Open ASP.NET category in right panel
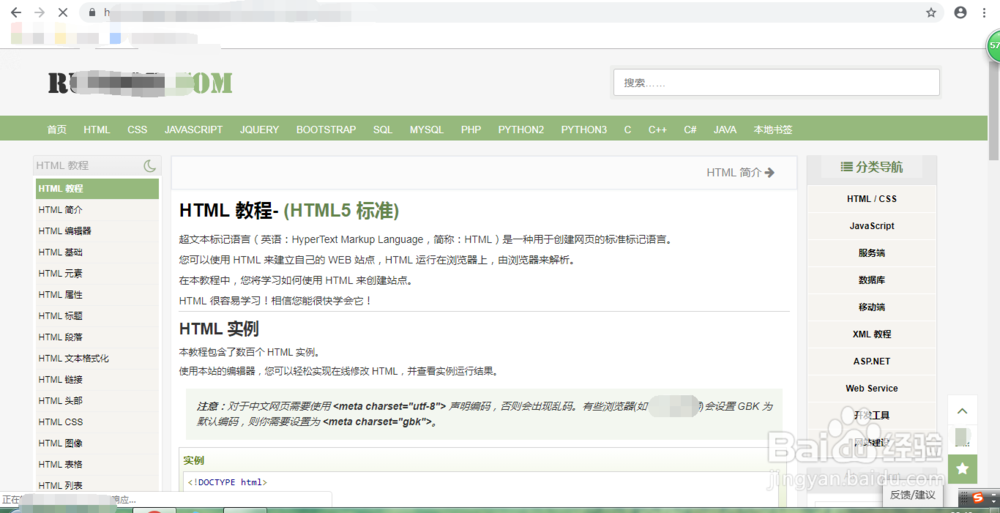The height and width of the screenshot is (513, 1000). [872, 361]
